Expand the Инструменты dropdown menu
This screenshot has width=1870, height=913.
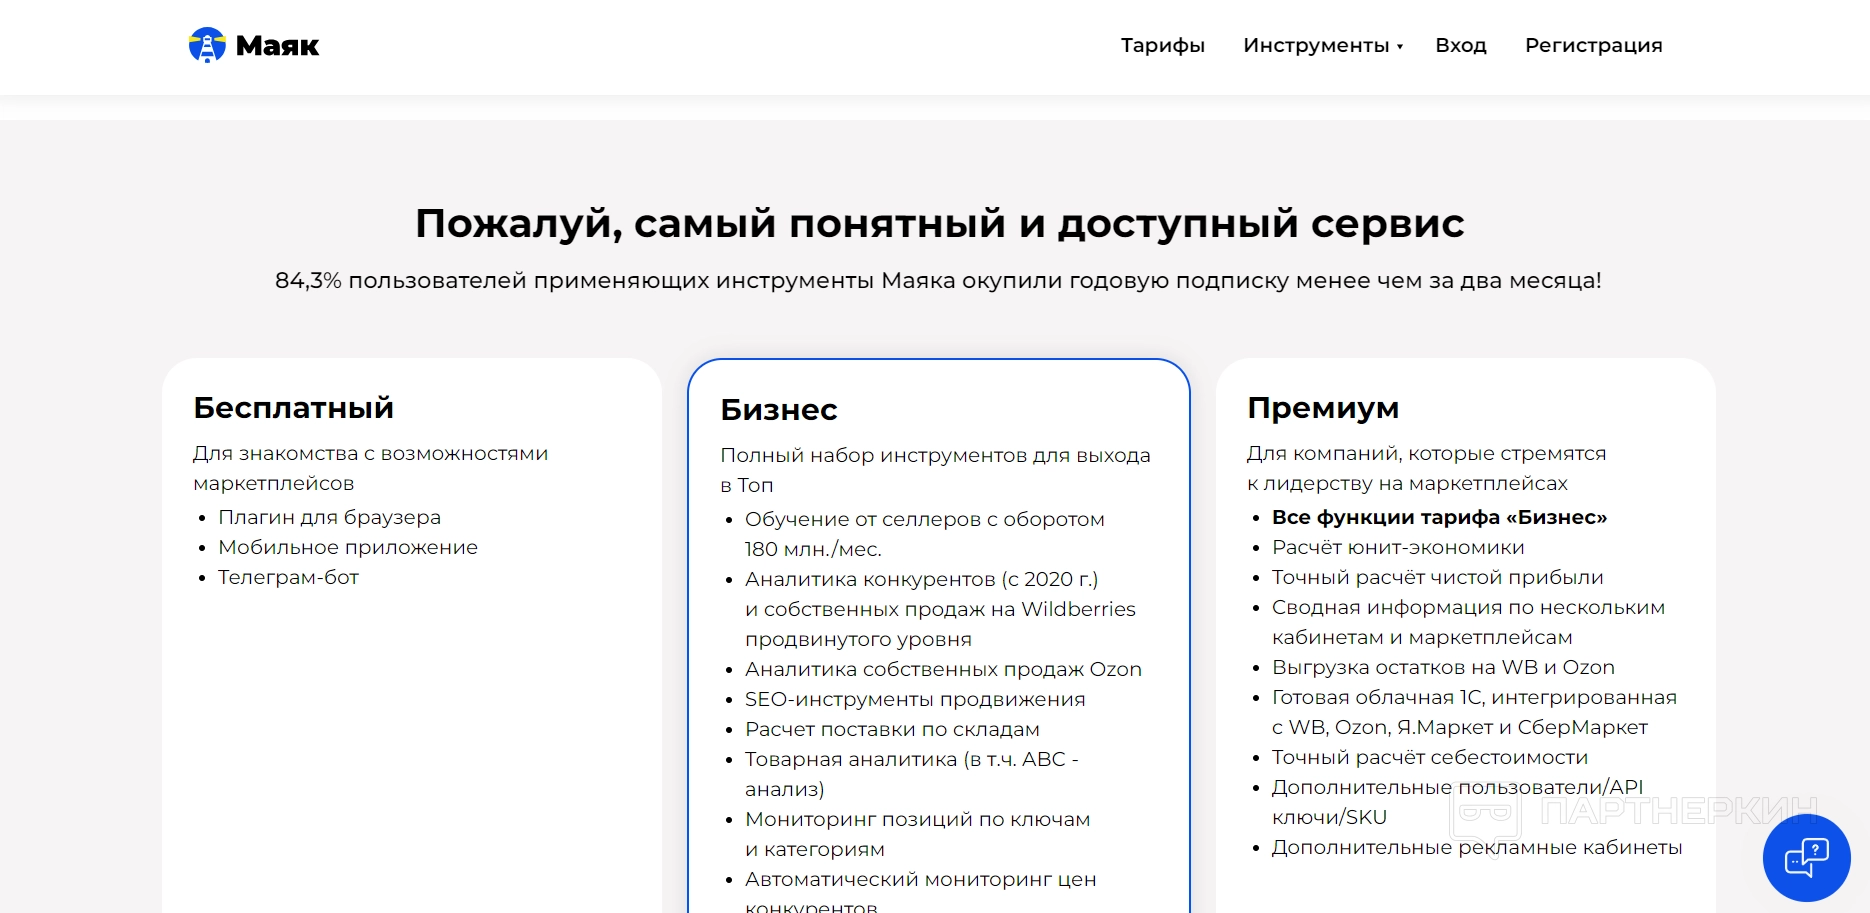tap(1323, 45)
